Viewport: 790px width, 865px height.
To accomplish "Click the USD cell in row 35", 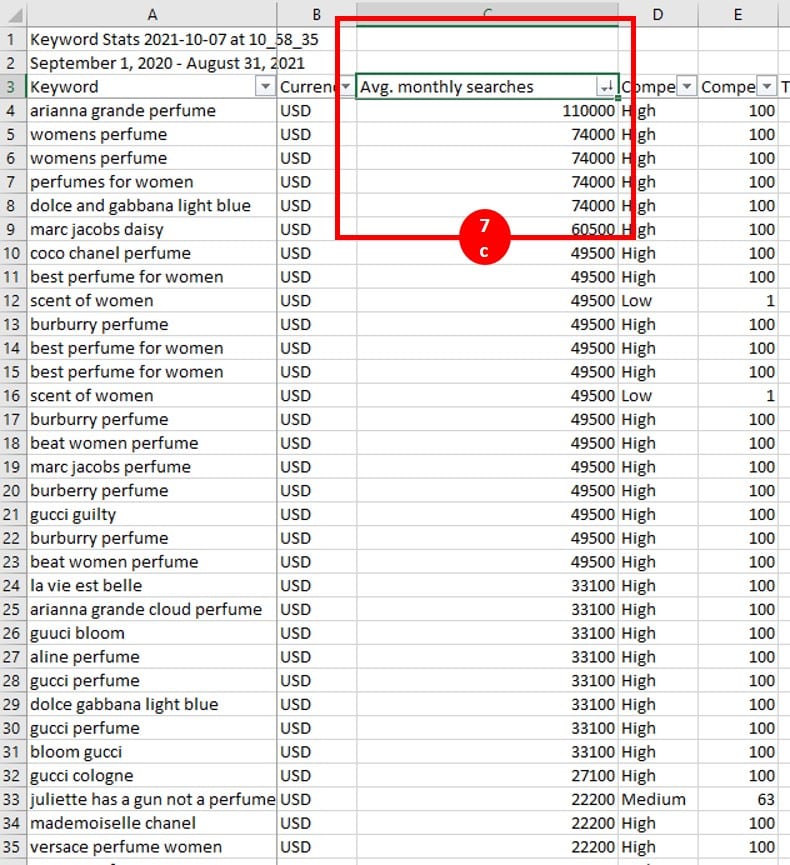I will 317,847.
